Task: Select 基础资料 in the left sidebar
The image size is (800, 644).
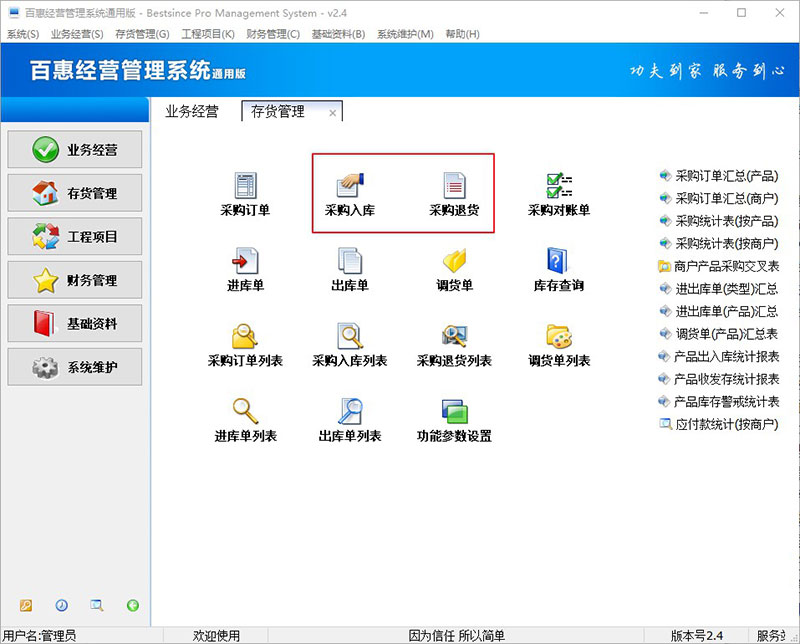Action: [x=74, y=324]
